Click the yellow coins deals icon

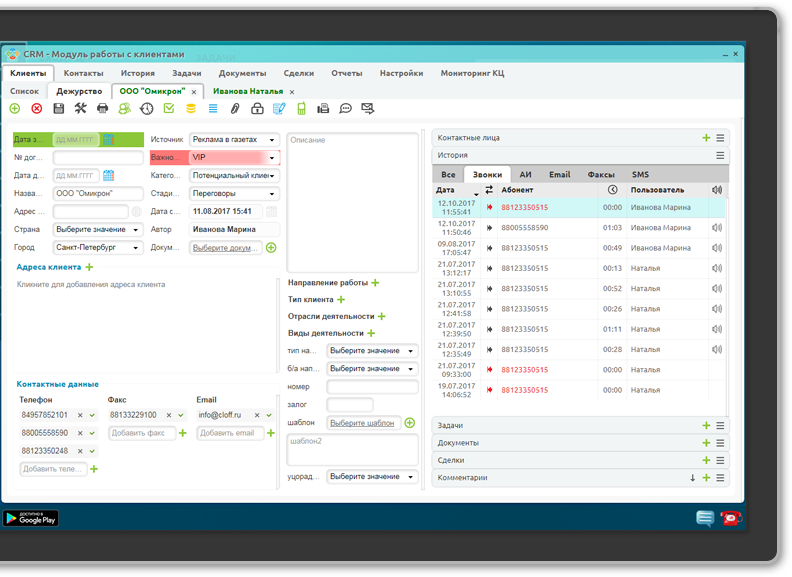click(x=191, y=109)
